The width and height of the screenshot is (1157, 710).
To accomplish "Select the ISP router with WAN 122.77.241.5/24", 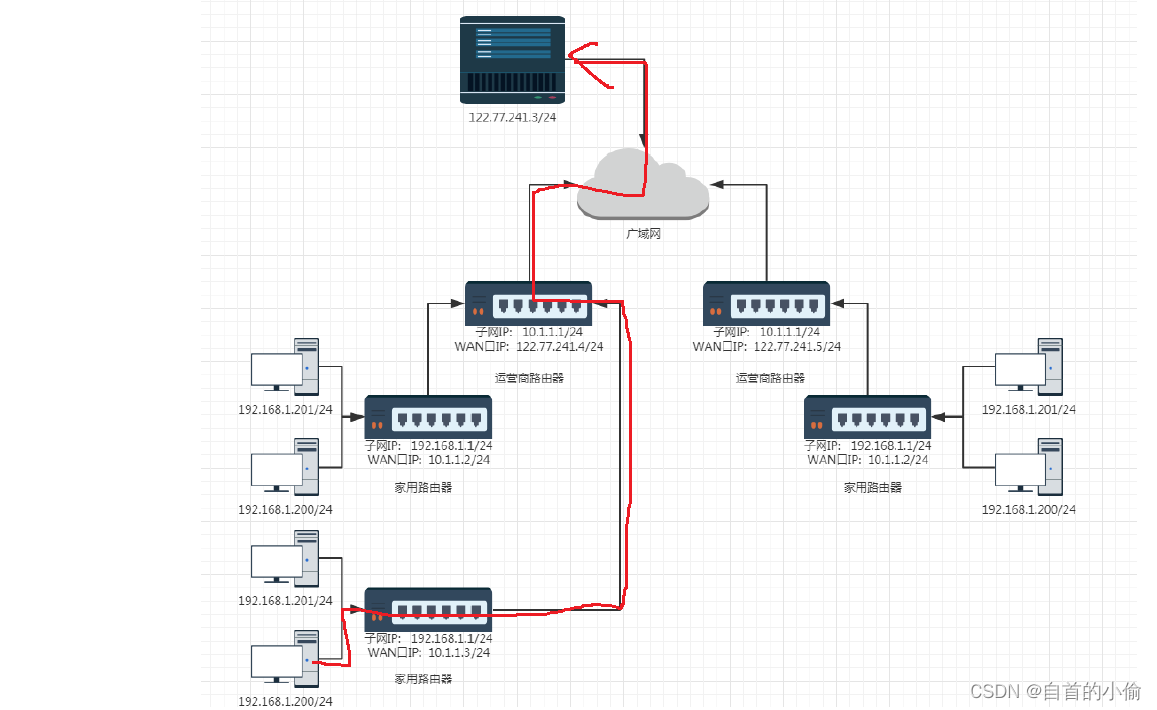I will point(766,303).
